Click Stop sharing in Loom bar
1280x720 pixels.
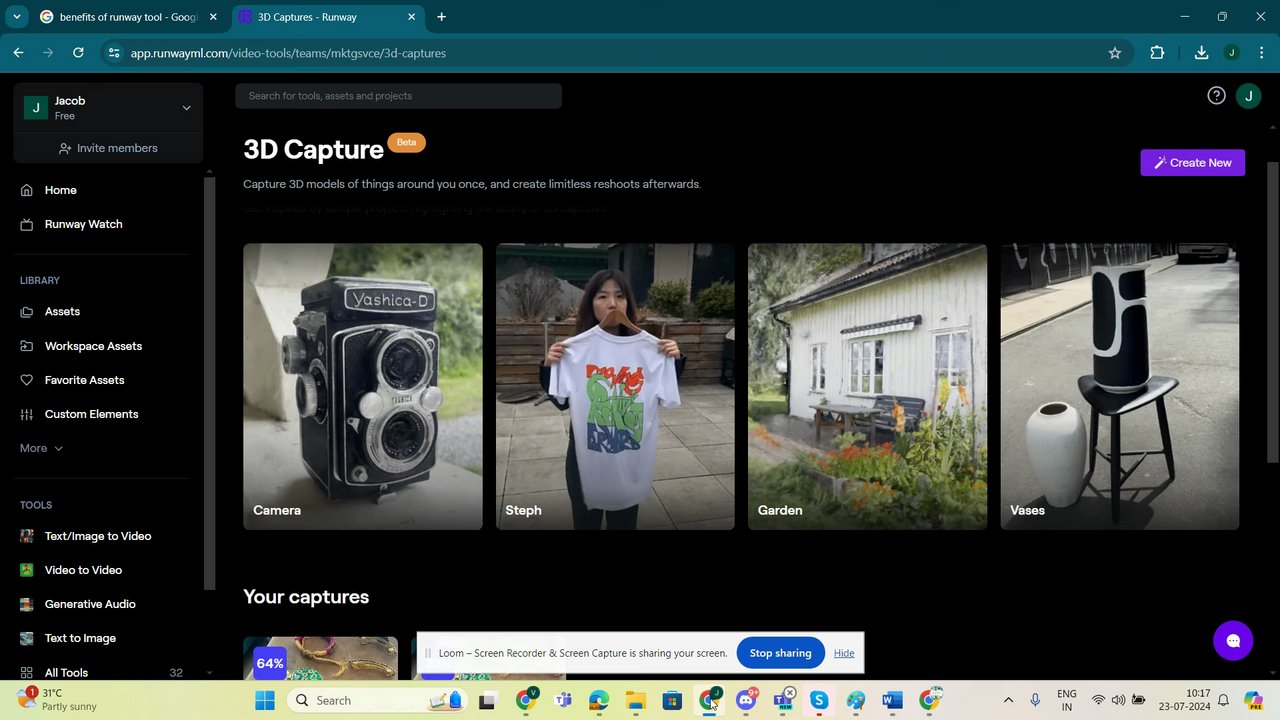point(780,653)
